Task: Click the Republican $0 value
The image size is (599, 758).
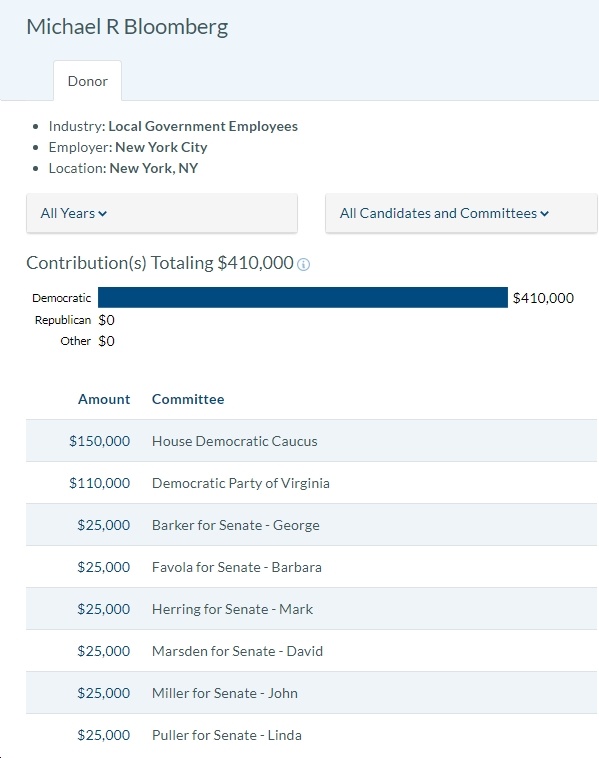Action: 106,320
